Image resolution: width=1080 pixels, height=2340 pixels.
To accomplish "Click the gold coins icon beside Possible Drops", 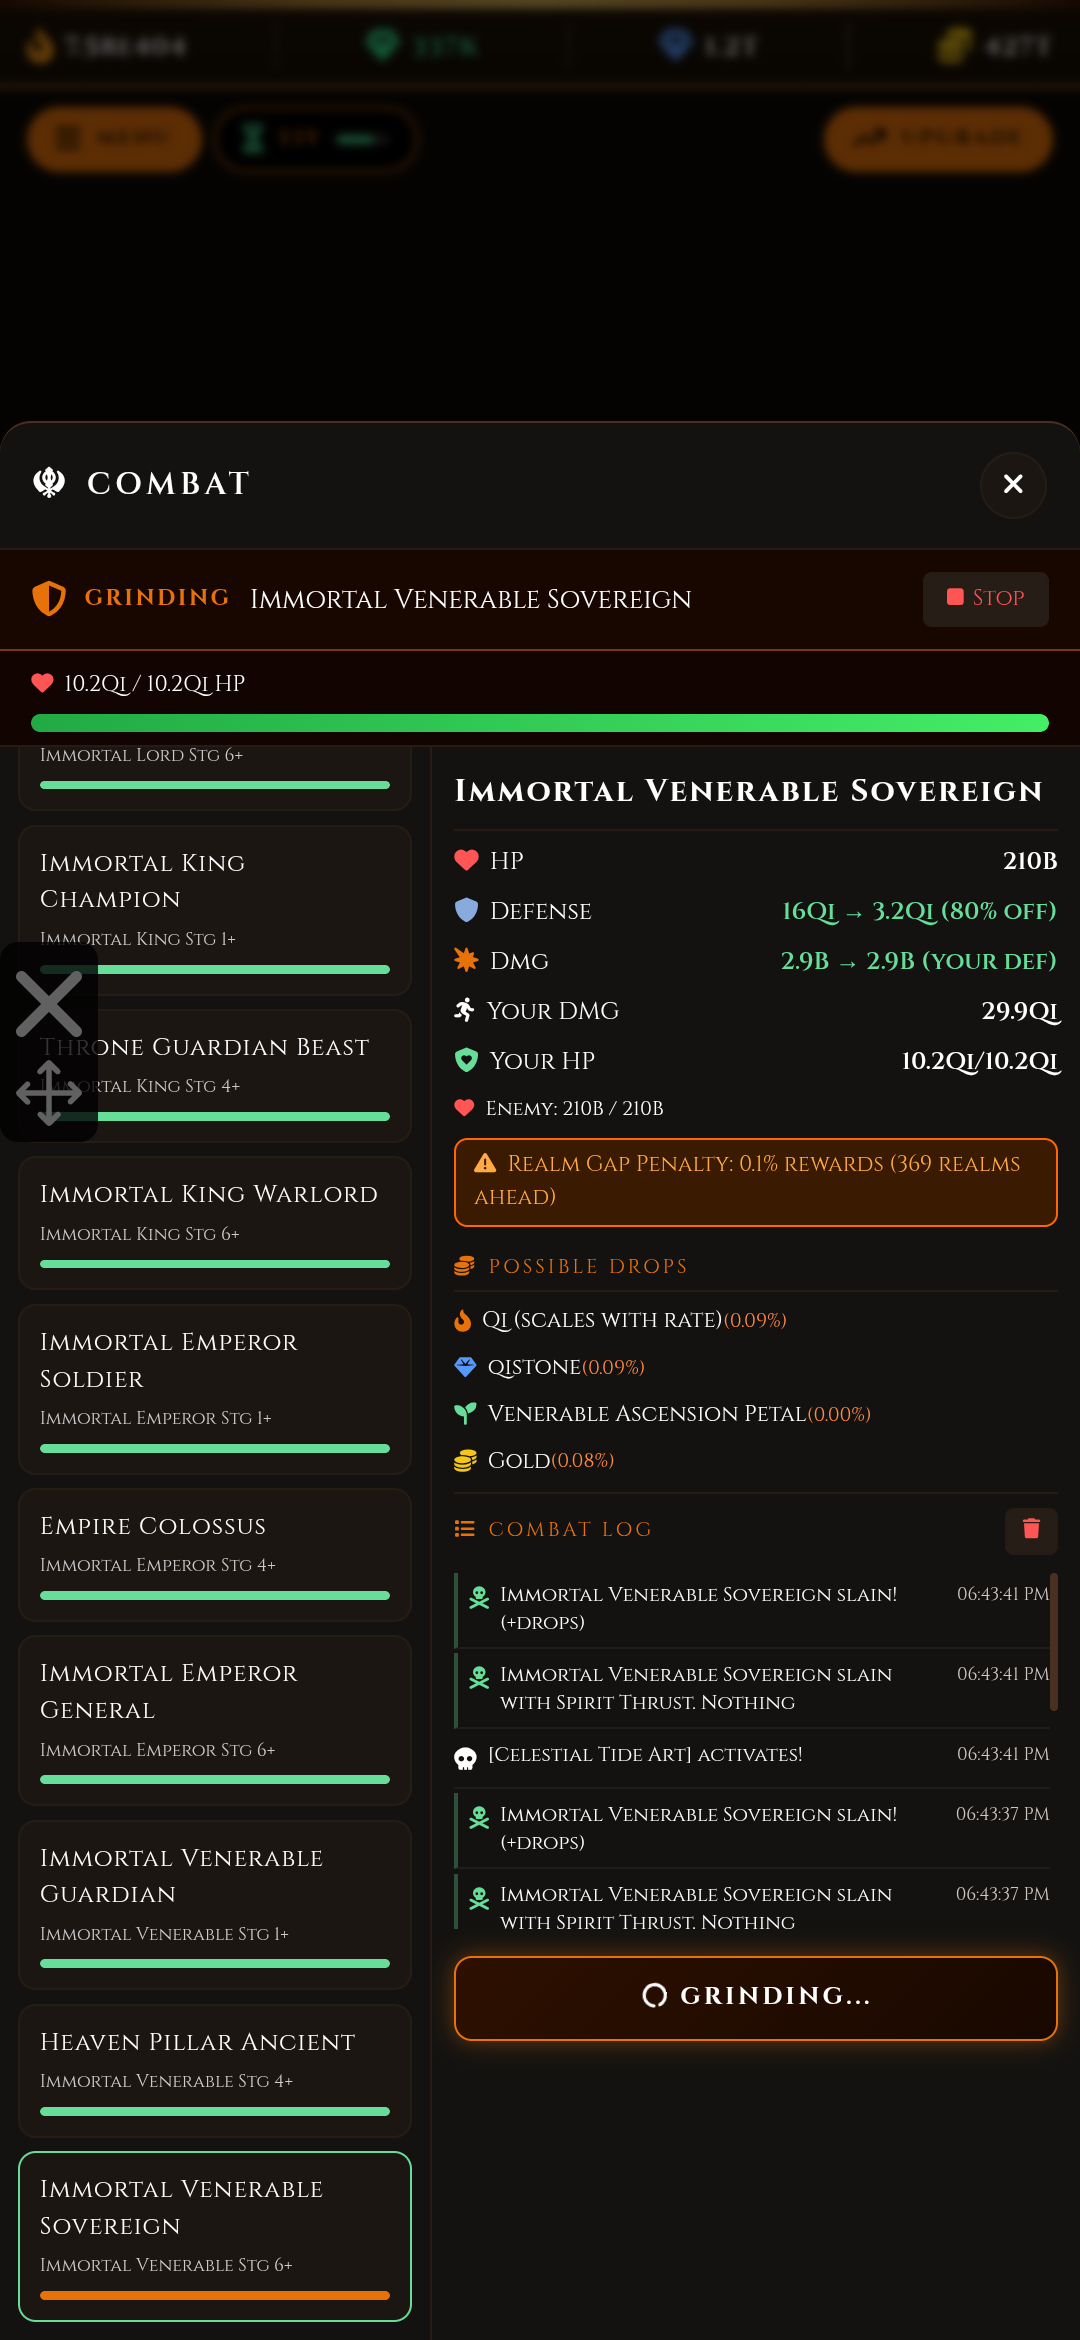I will pos(464,1266).
